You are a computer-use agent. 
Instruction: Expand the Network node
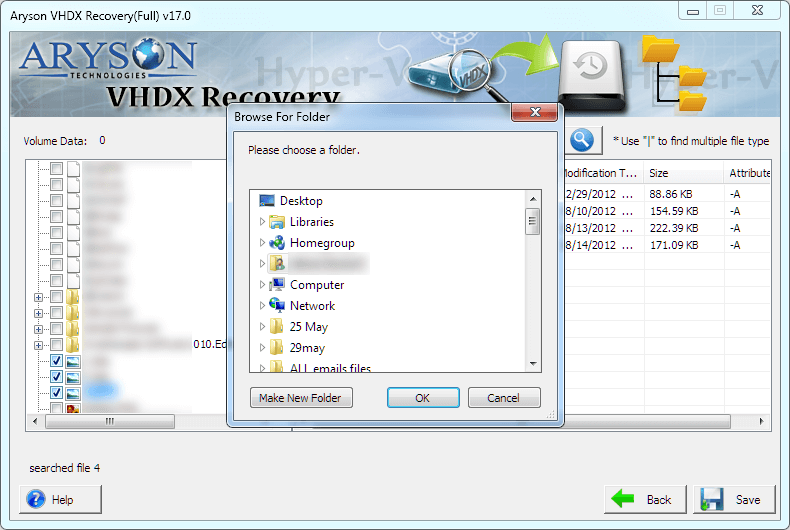(262, 306)
